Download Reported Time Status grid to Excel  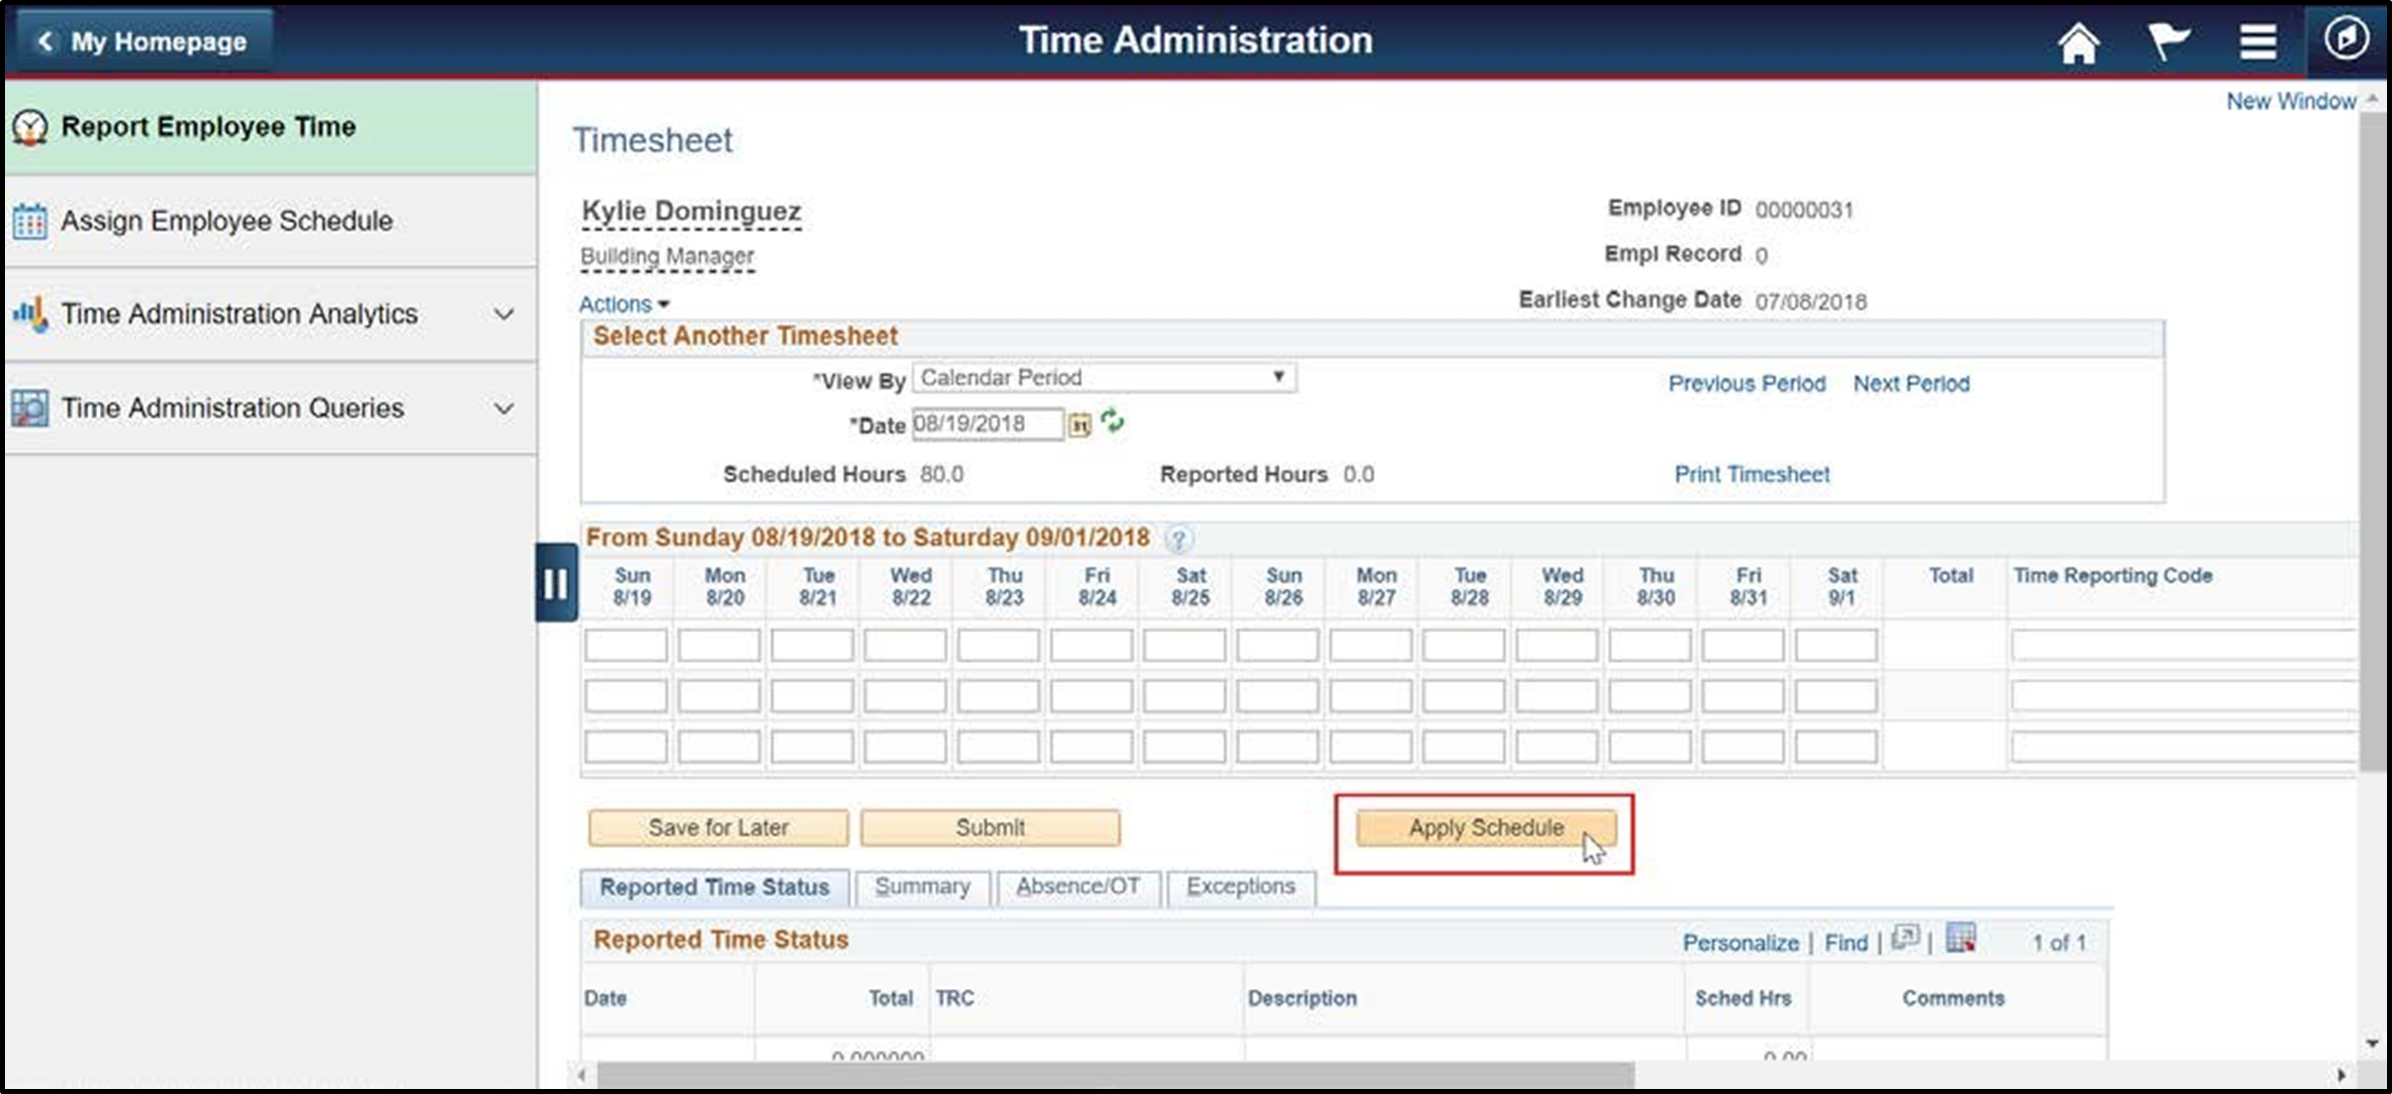[x=1963, y=939]
